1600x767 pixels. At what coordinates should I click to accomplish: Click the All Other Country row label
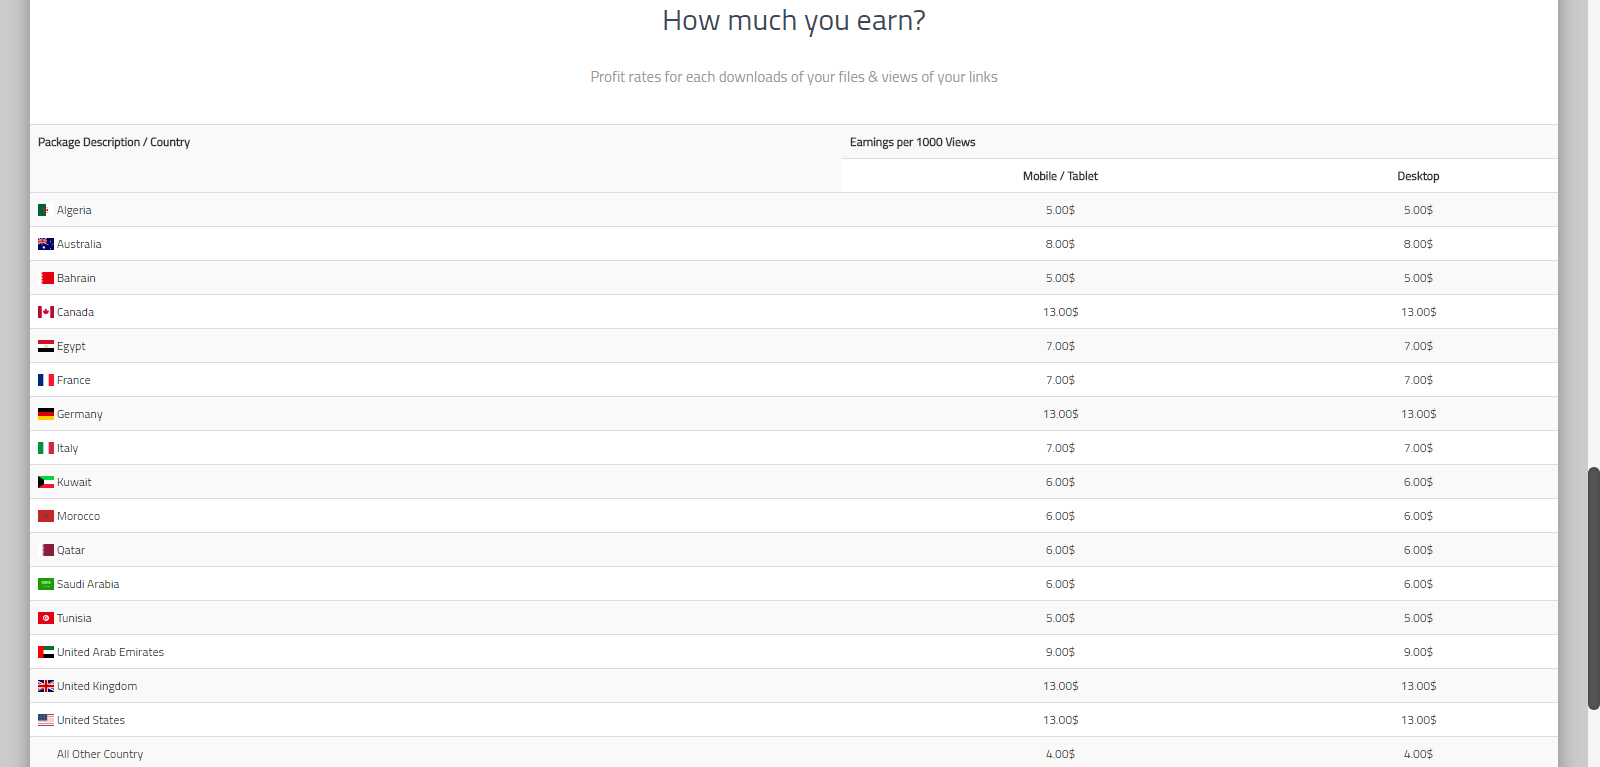(100, 754)
